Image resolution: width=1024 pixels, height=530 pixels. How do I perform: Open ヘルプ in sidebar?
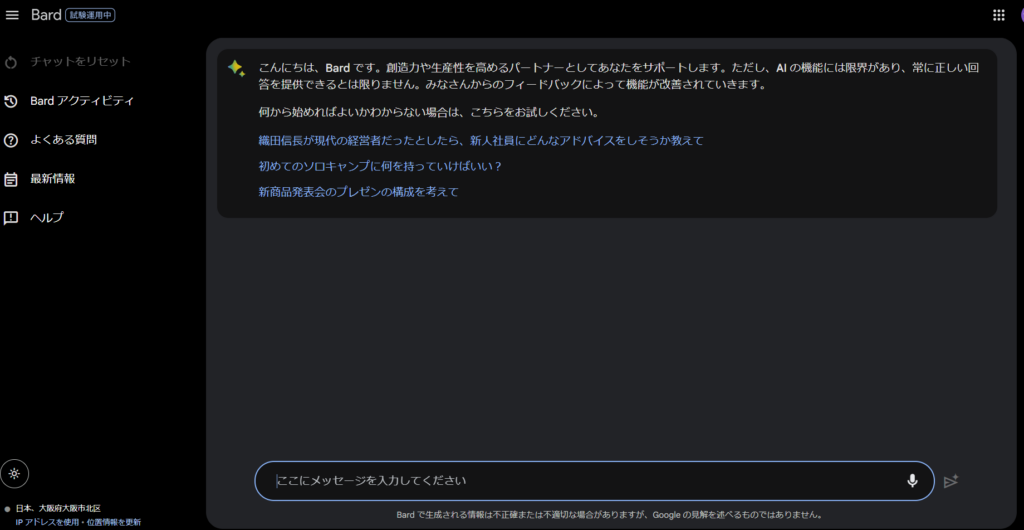pyautogui.click(x=47, y=218)
